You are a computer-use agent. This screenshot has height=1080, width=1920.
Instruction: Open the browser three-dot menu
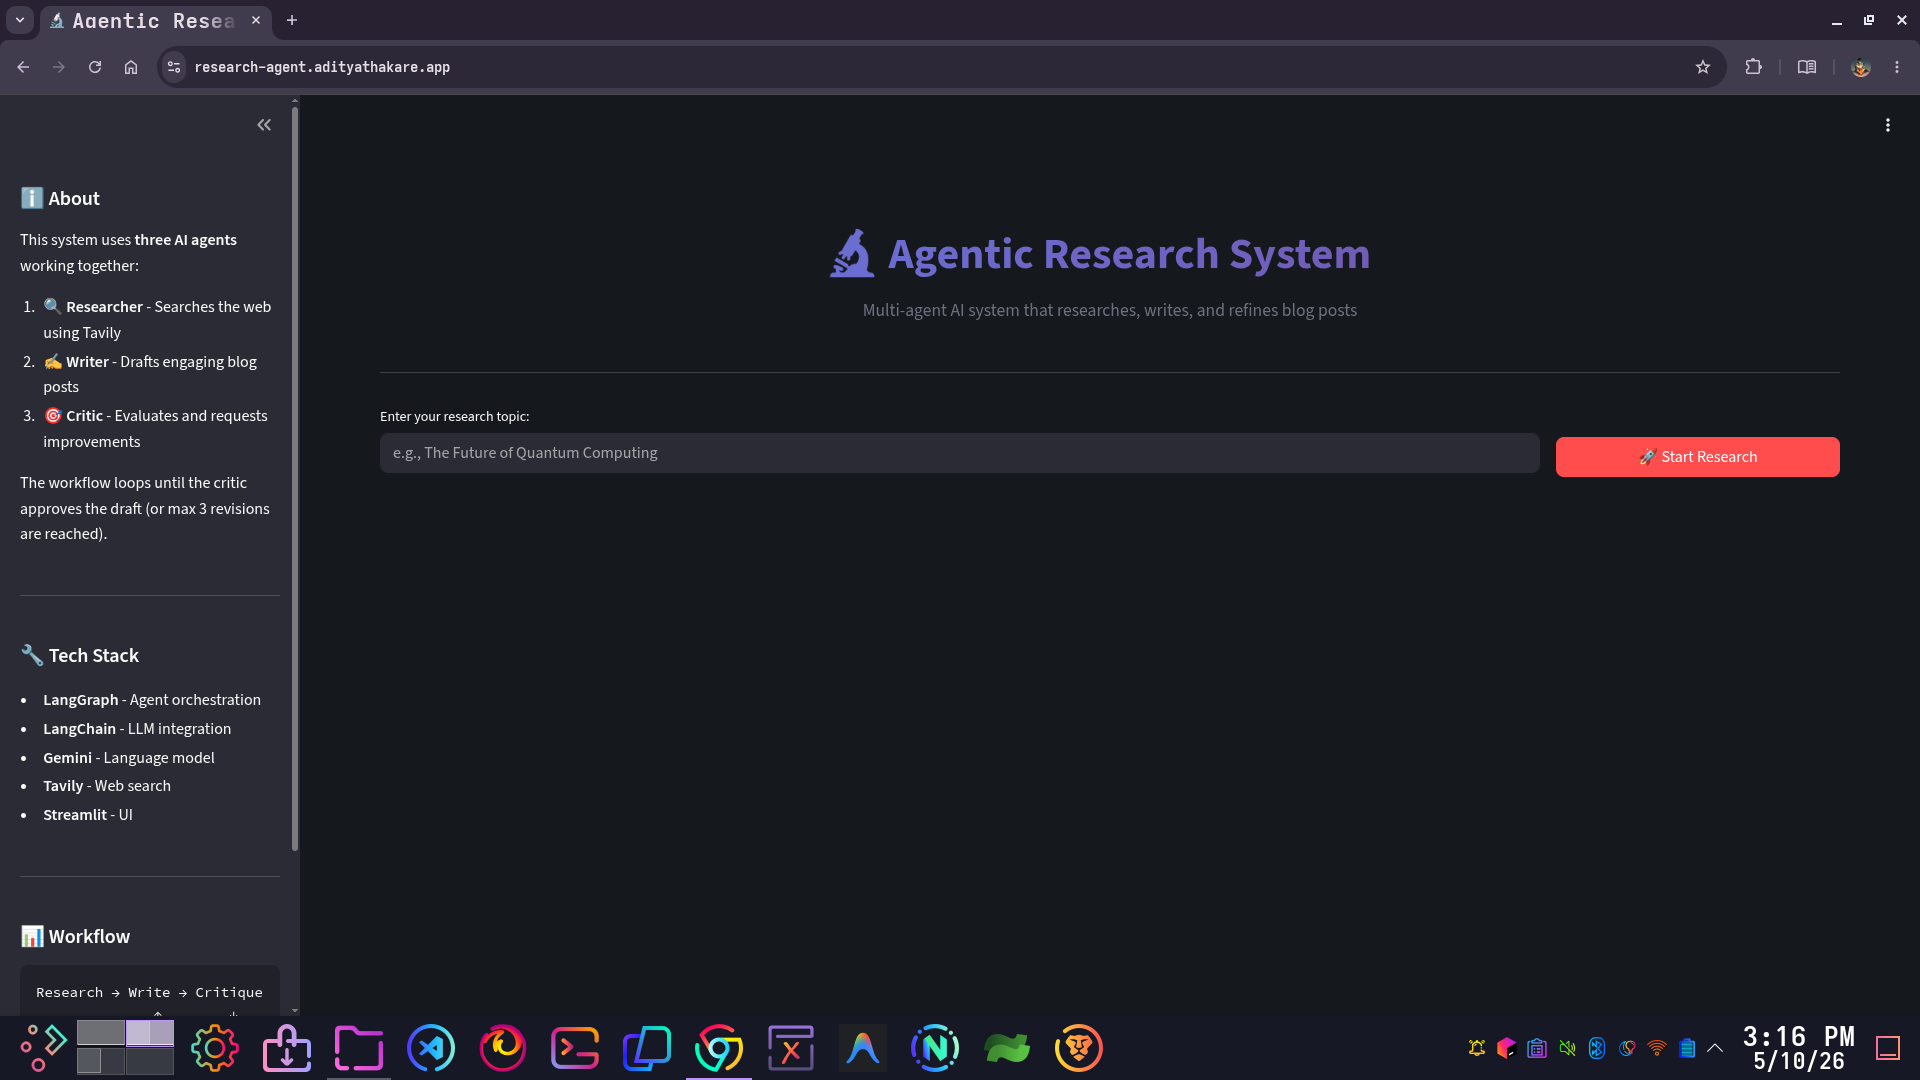(x=1897, y=67)
